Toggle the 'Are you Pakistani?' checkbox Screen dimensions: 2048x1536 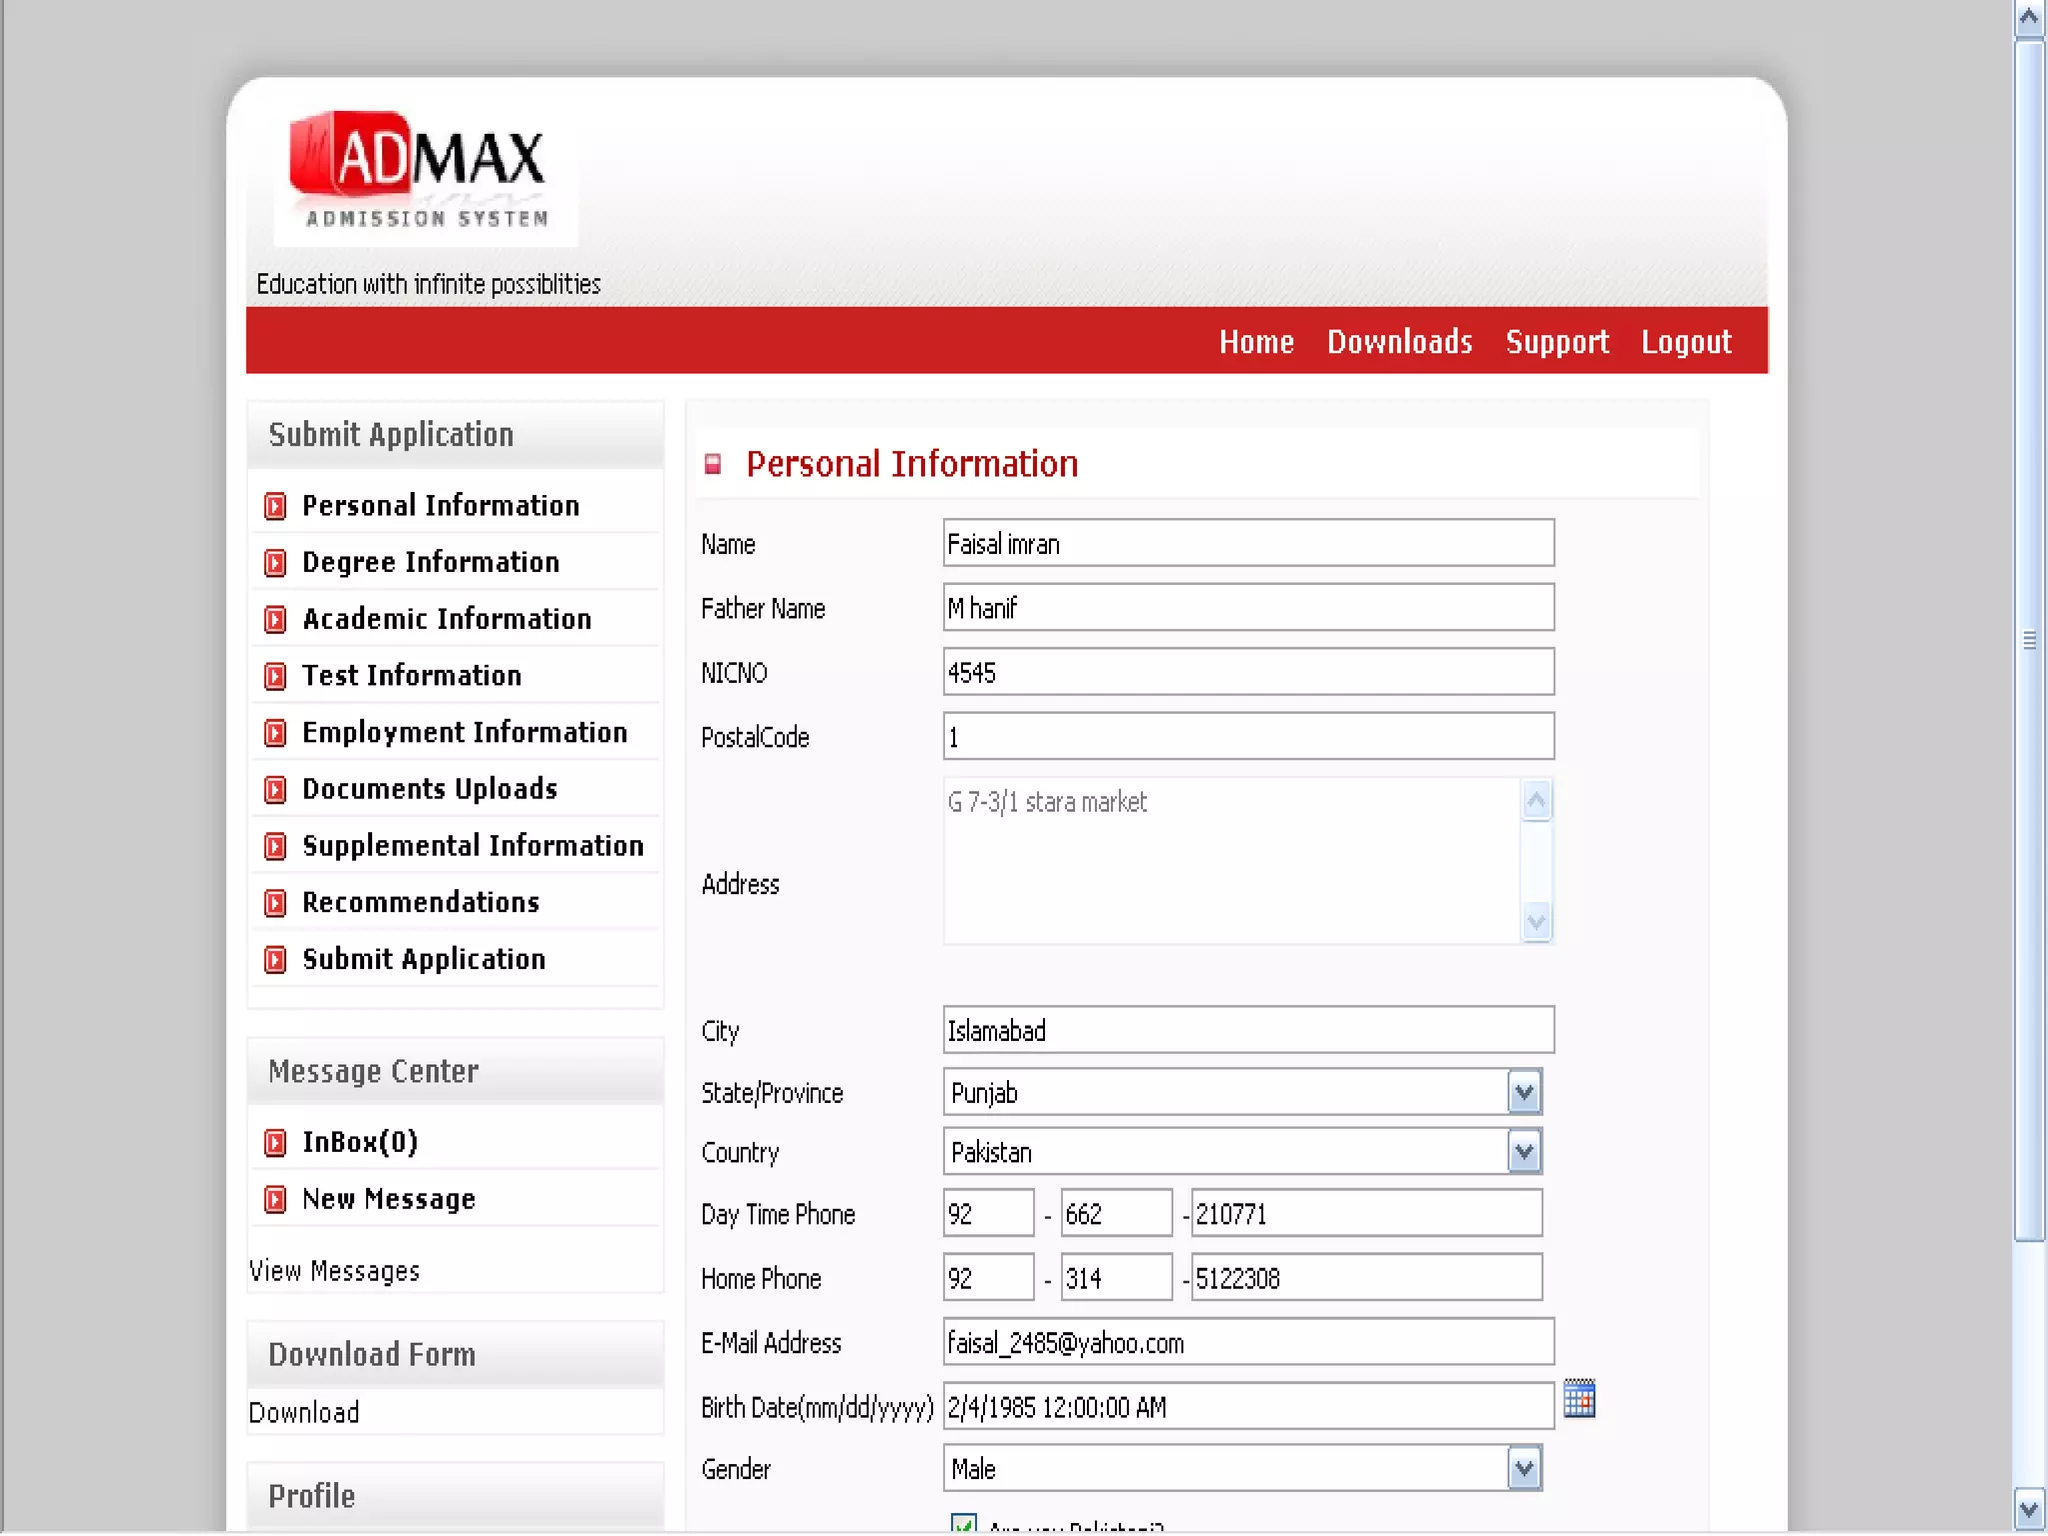(x=963, y=1523)
